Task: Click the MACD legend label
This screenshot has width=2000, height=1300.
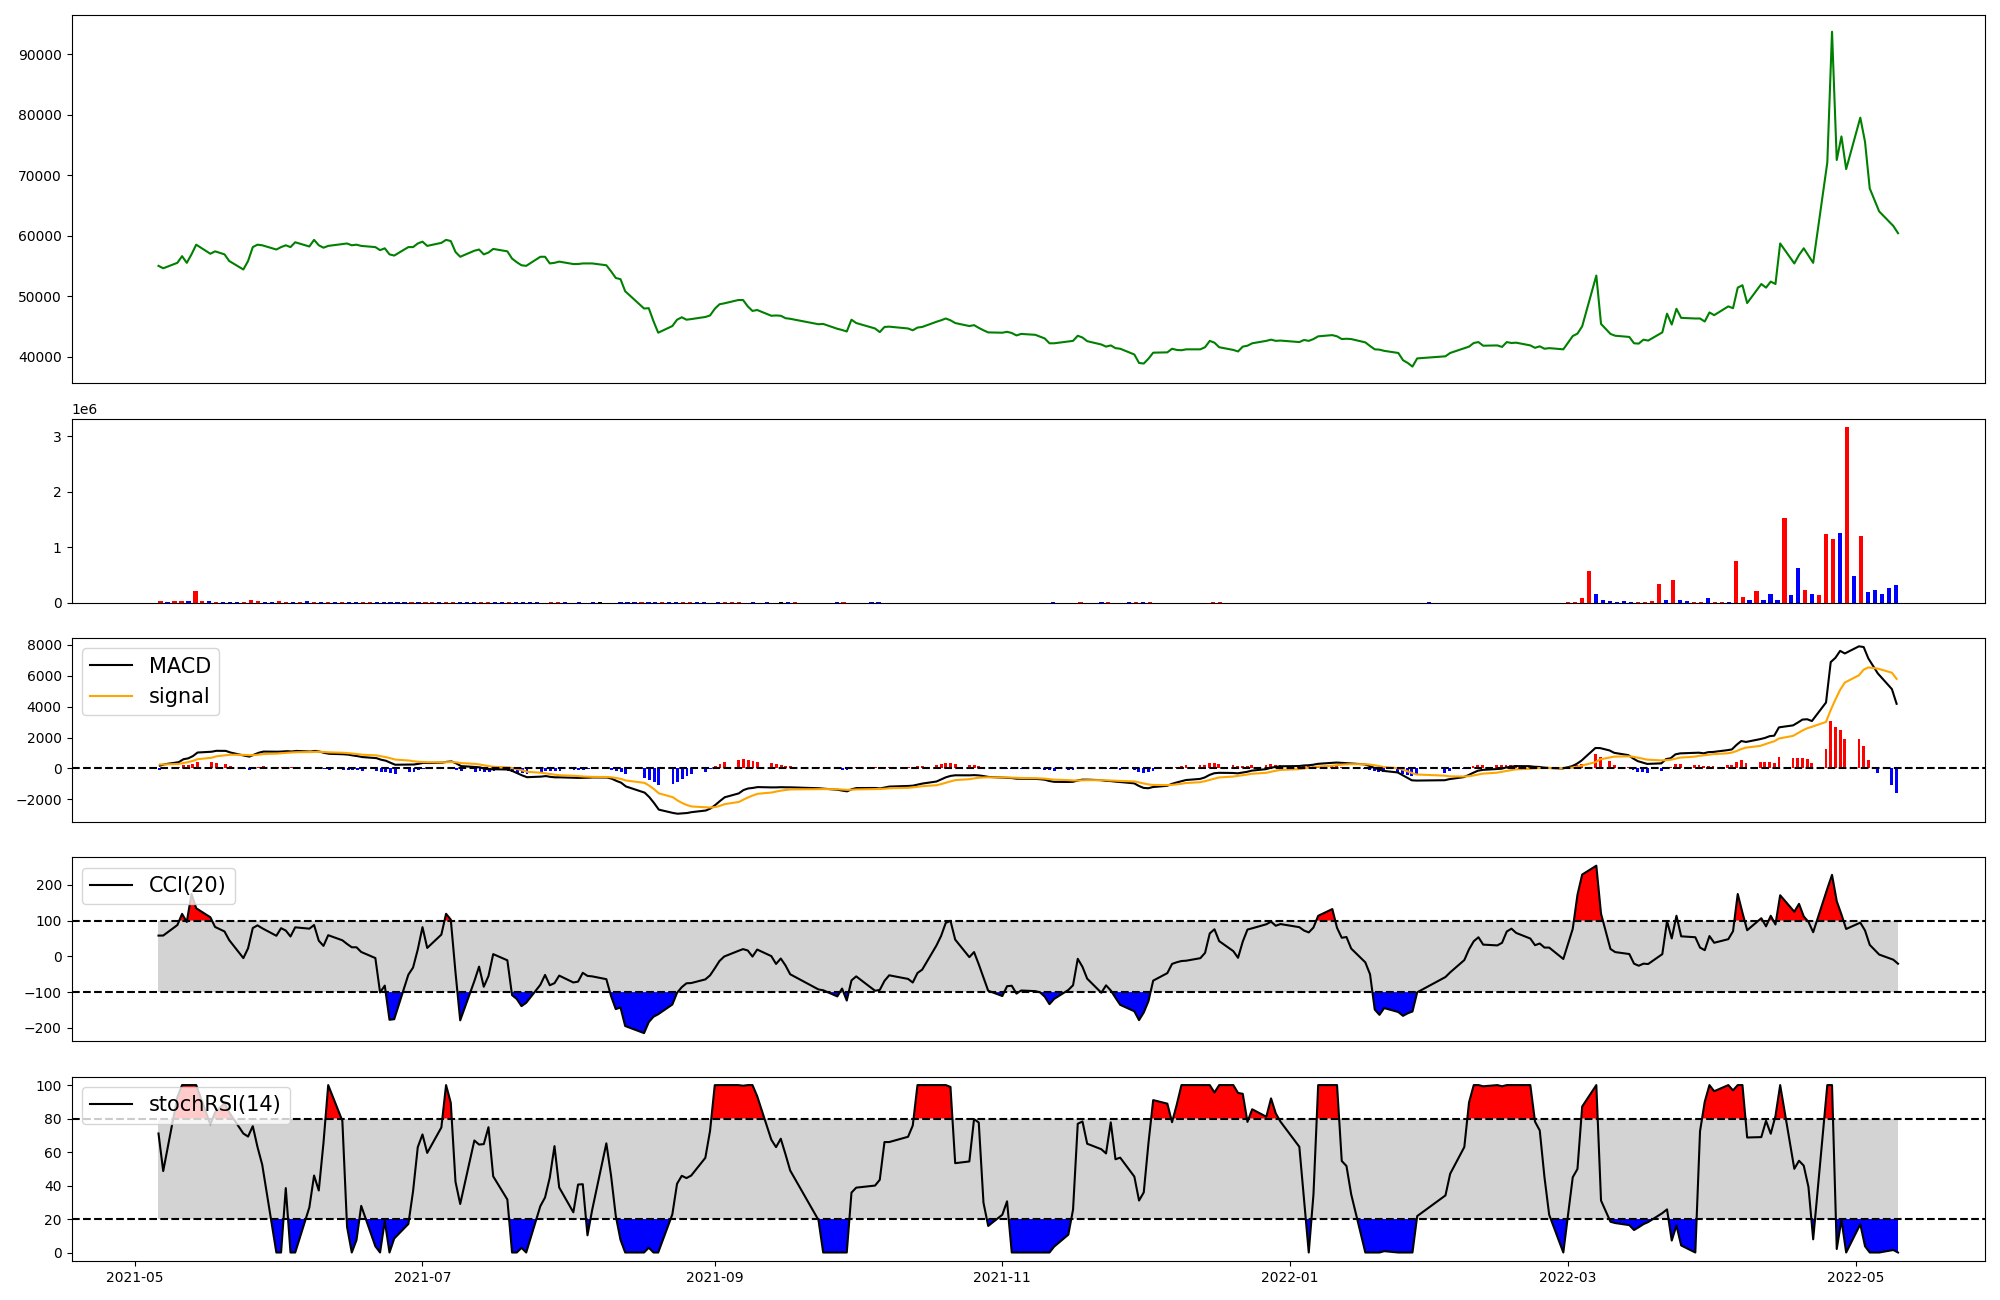Action: coord(179,666)
